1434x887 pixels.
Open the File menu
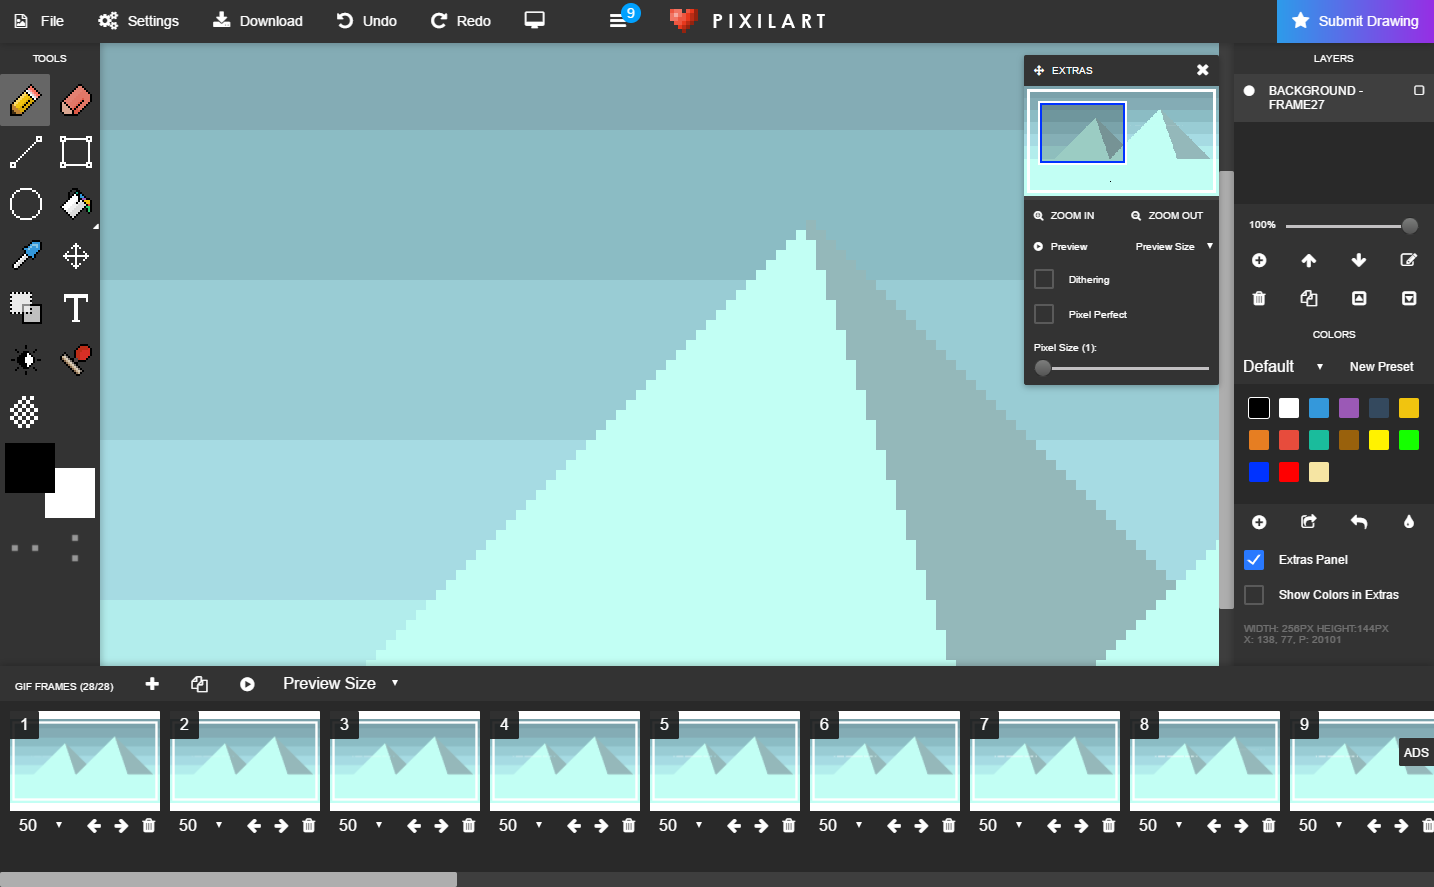click(38, 20)
